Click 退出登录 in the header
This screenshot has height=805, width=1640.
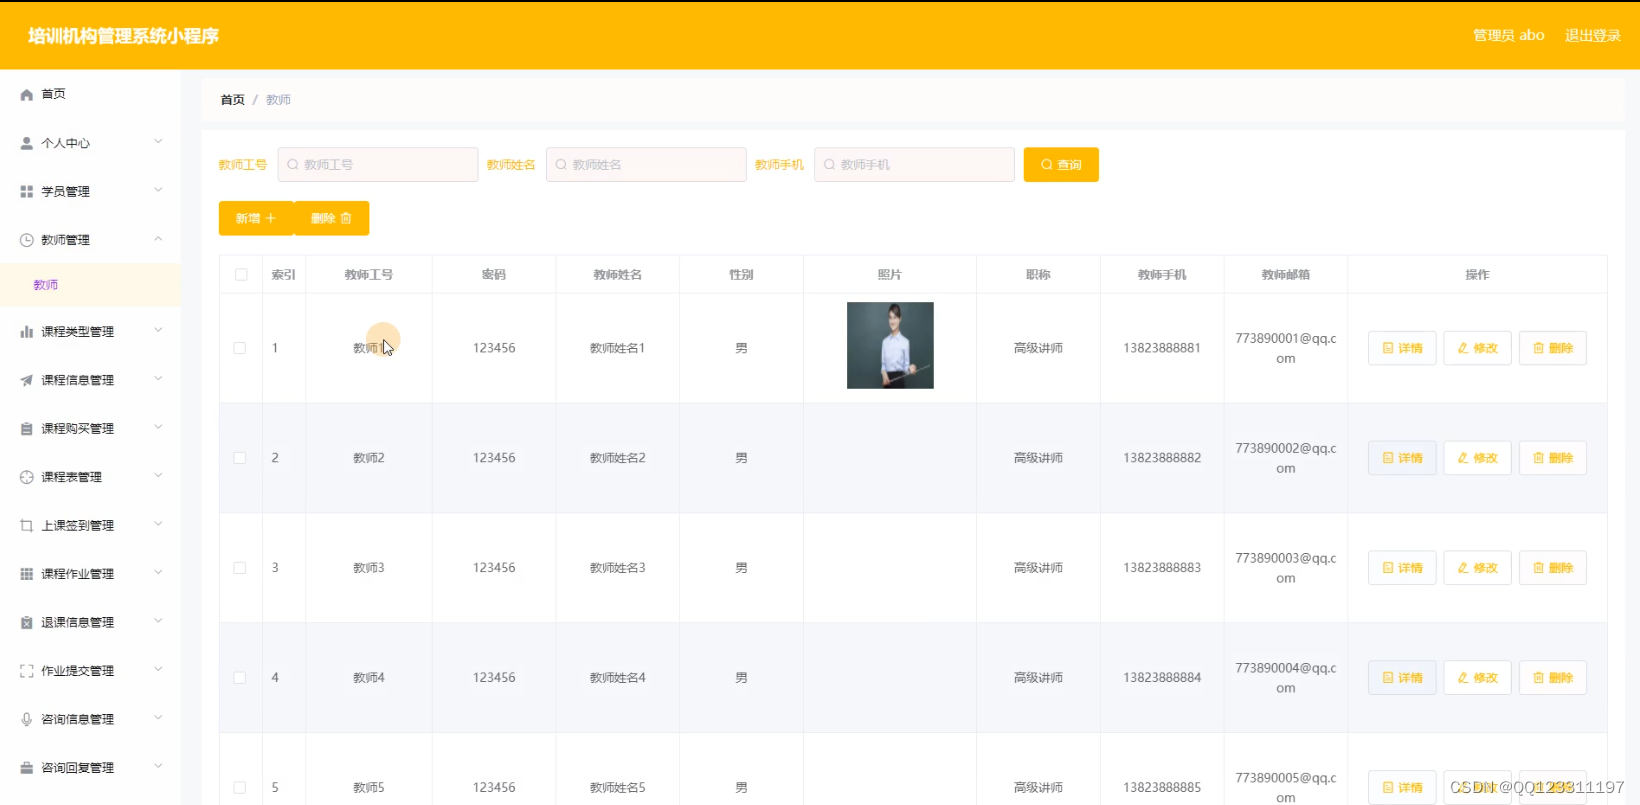tap(1593, 35)
